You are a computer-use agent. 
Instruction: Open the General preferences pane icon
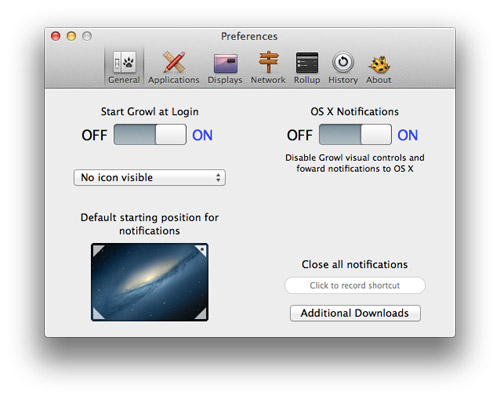[124, 62]
